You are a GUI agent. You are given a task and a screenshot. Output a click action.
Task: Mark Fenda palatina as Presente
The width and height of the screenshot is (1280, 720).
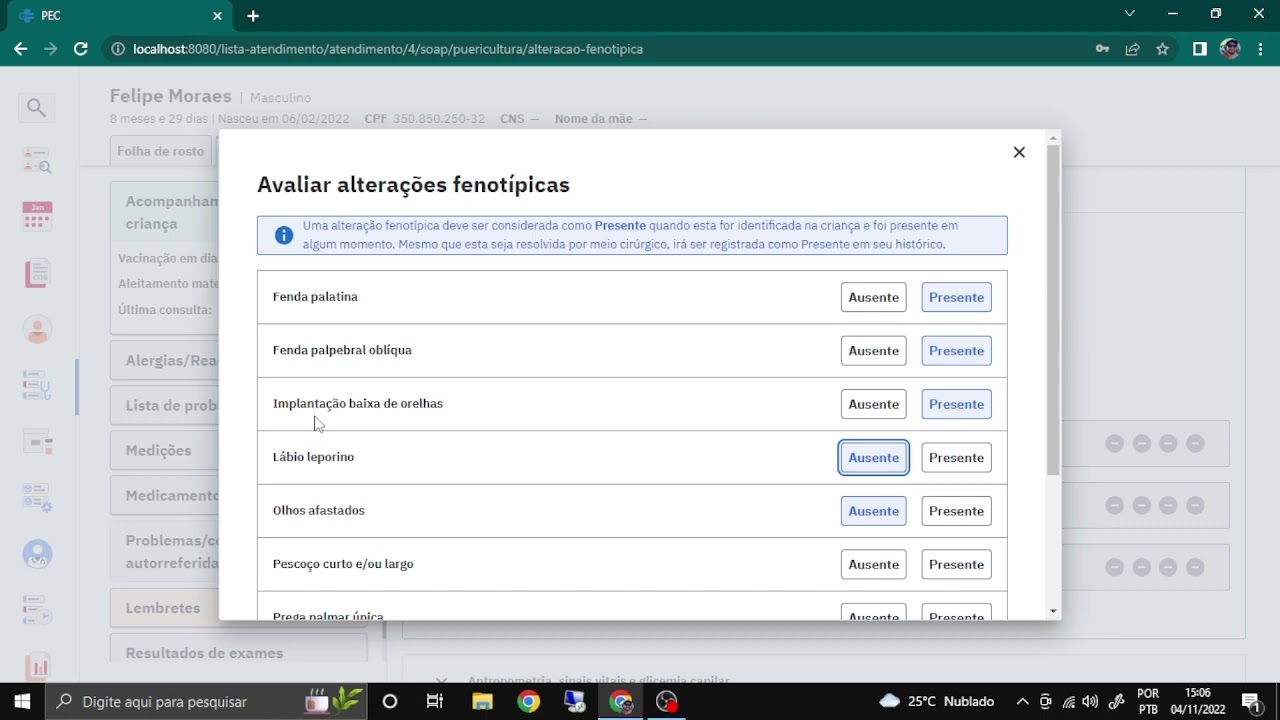(956, 297)
